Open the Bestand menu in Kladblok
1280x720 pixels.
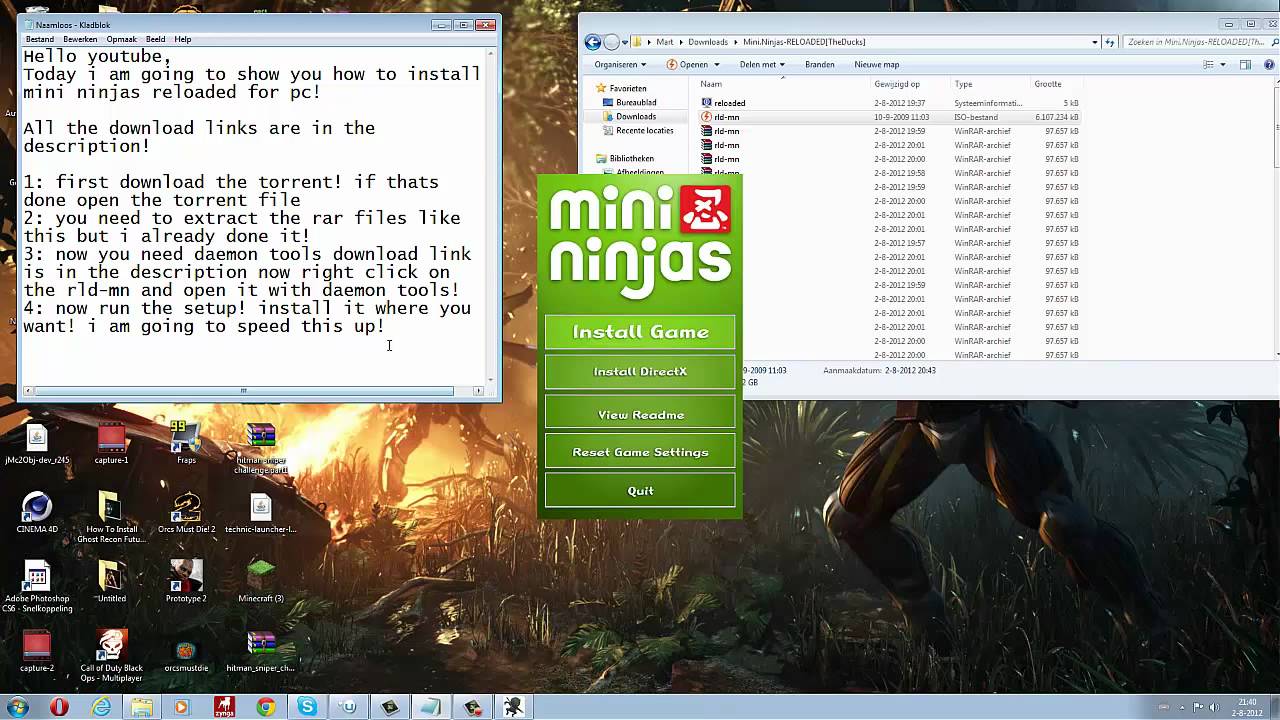click(x=40, y=39)
